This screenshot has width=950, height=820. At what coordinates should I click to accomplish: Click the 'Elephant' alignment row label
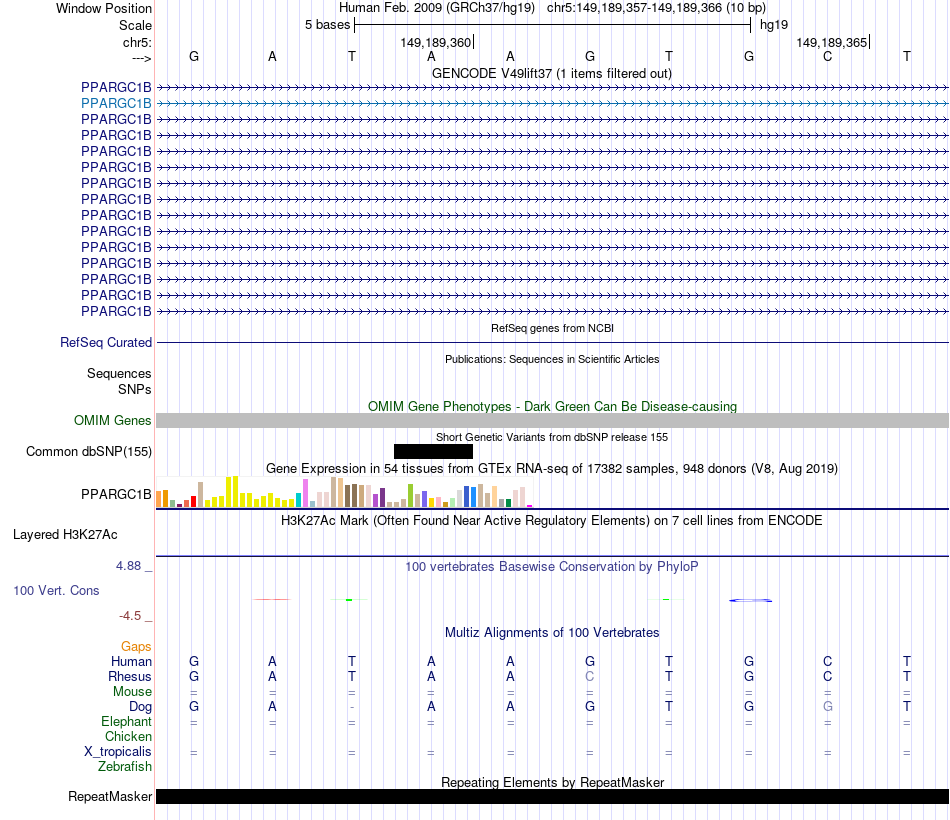pyautogui.click(x=126, y=721)
